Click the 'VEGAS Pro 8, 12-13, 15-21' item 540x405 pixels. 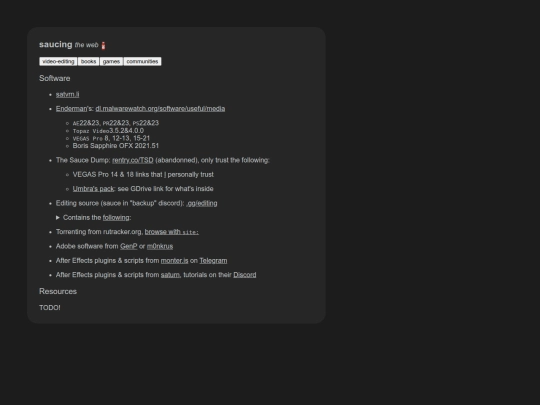[111, 138]
